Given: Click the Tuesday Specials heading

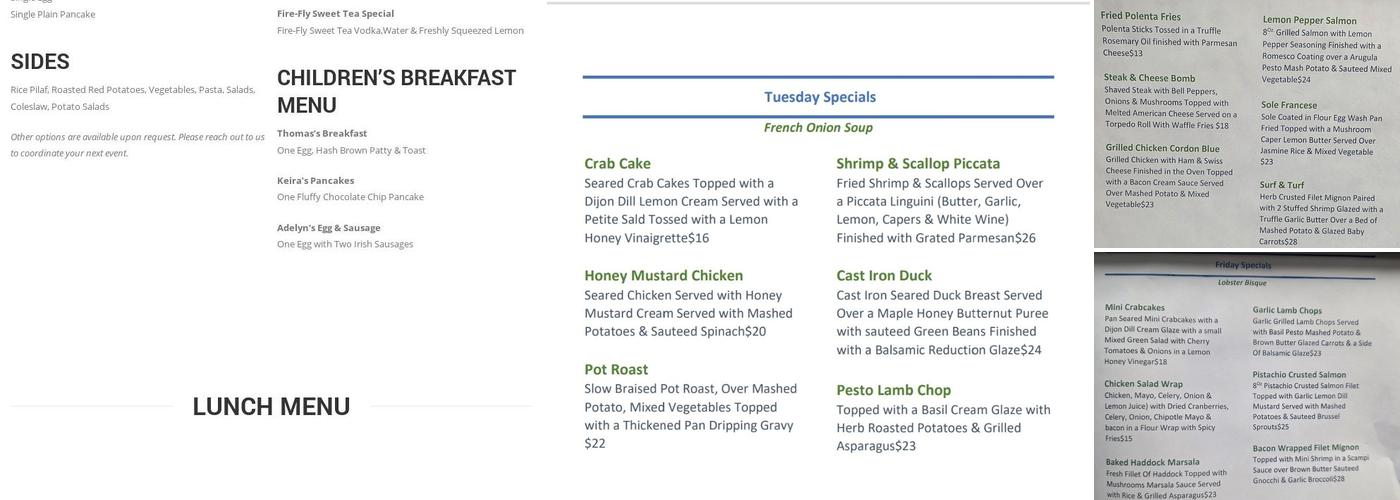Looking at the screenshot, I should point(819,97).
